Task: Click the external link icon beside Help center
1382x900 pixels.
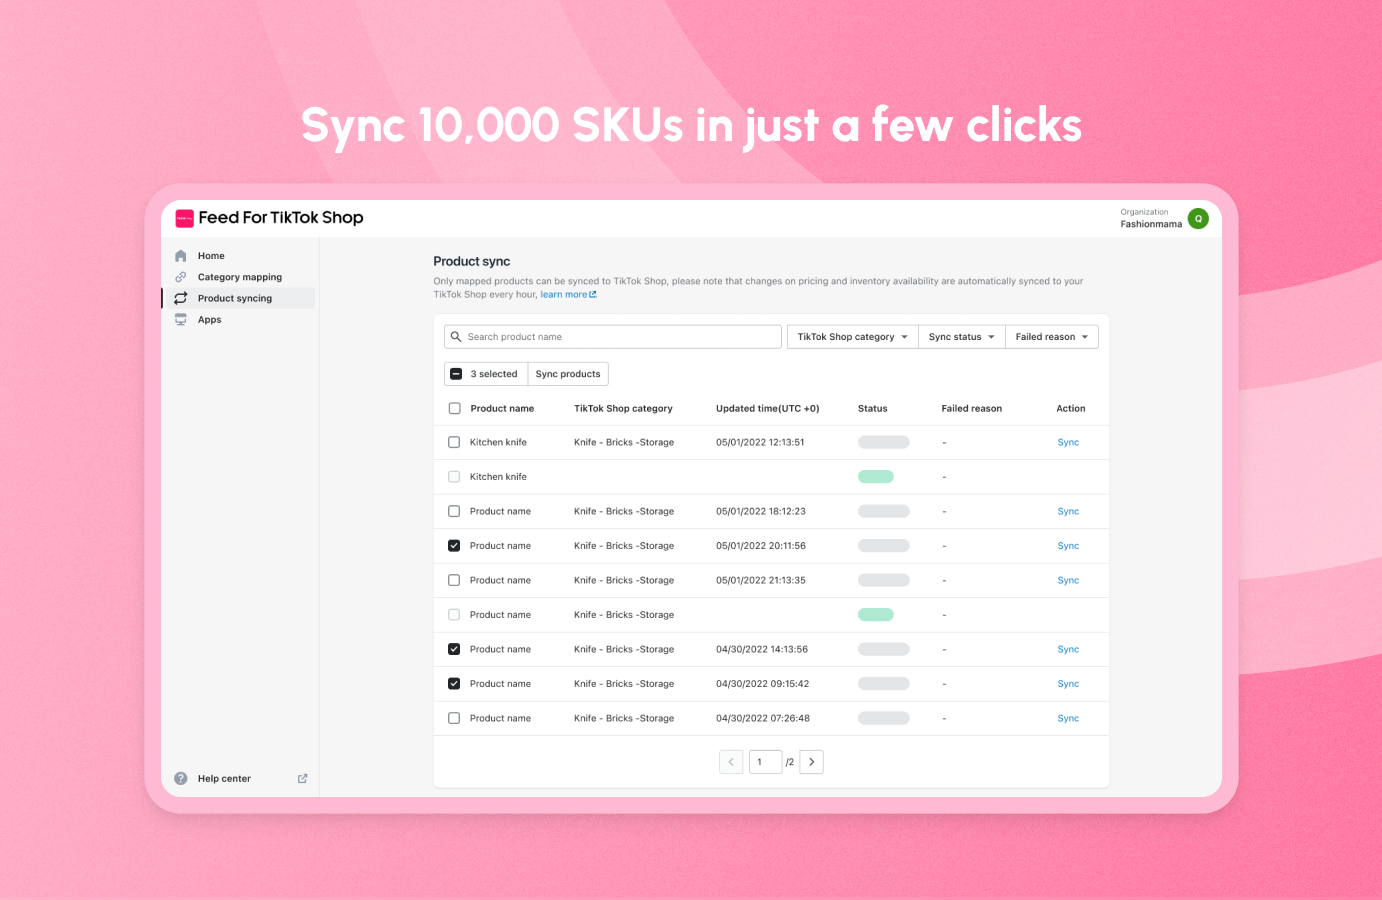Action: [x=302, y=778]
